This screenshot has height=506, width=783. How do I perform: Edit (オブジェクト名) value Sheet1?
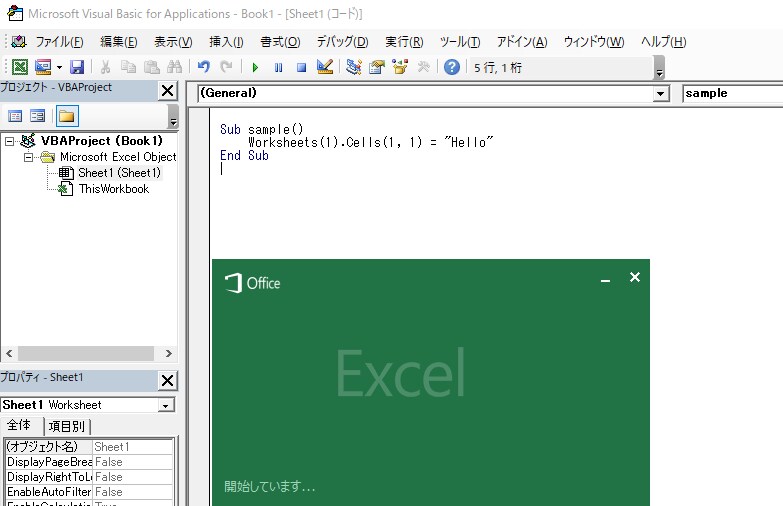click(133, 447)
